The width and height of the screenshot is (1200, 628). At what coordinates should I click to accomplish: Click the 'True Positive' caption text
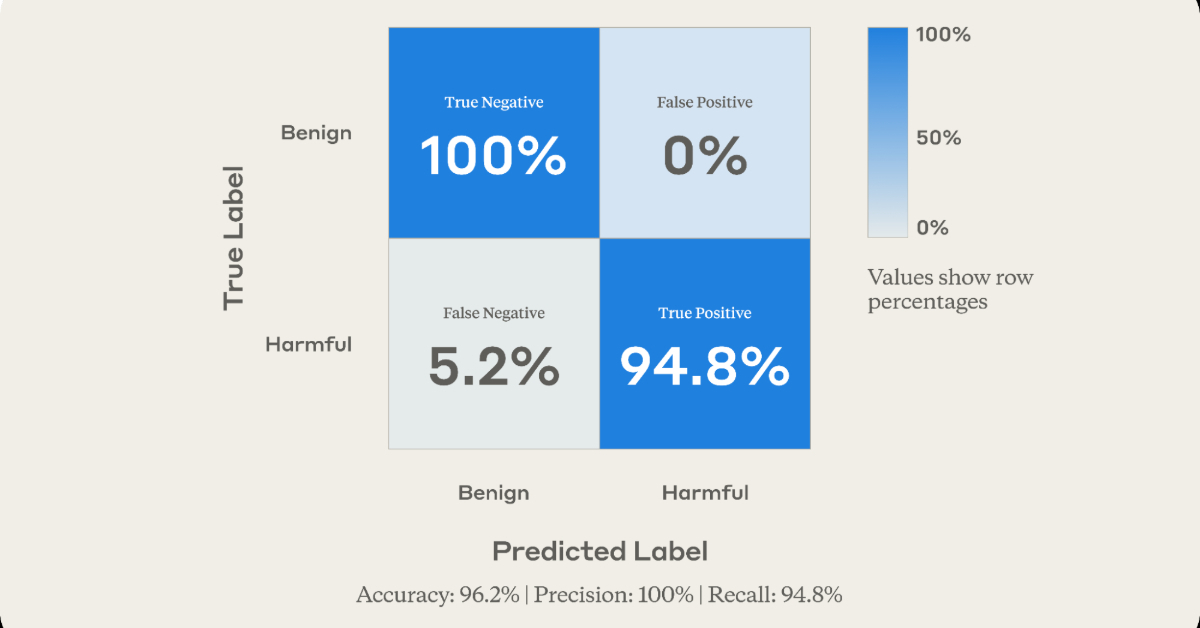705,314
